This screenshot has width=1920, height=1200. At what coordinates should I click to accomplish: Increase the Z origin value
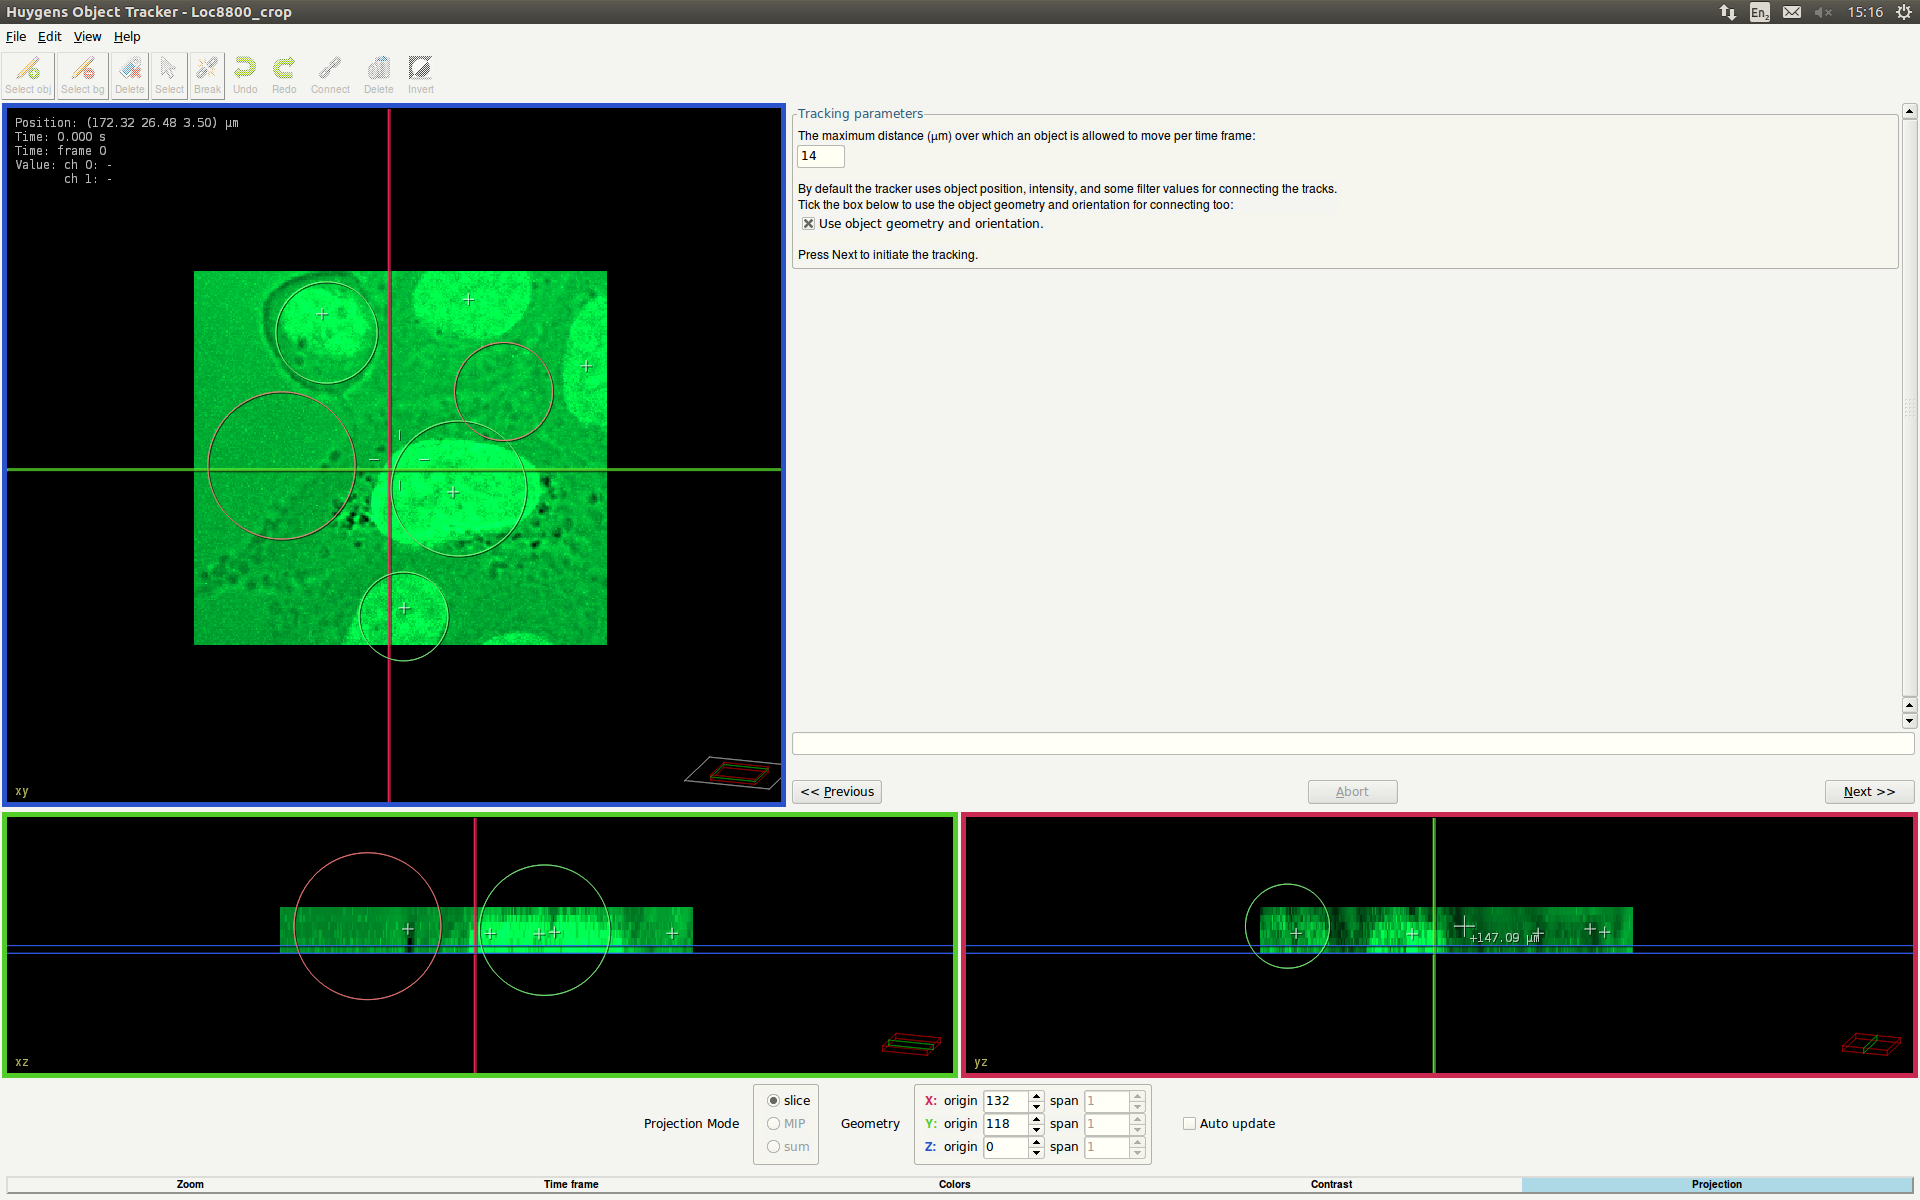coord(1037,1142)
